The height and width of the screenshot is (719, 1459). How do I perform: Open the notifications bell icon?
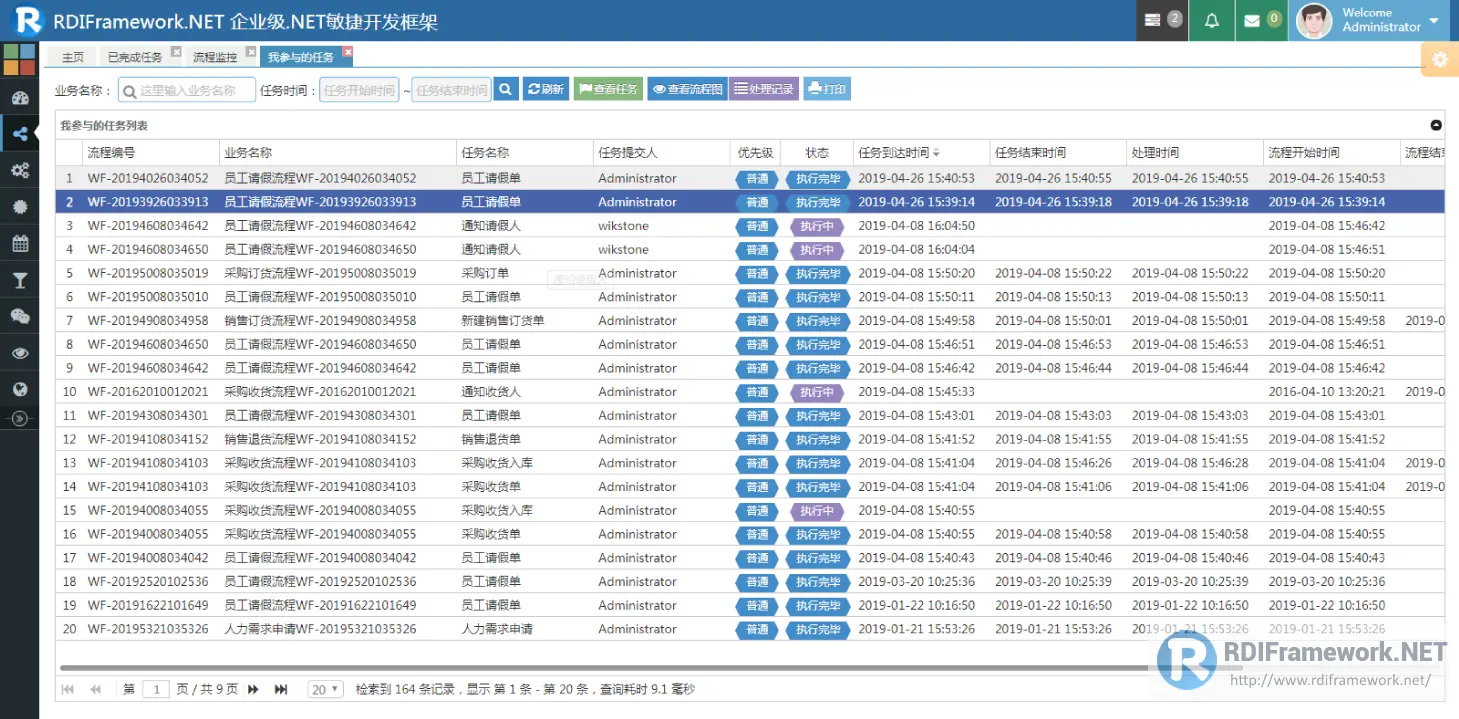pyautogui.click(x=1212, y=20)
